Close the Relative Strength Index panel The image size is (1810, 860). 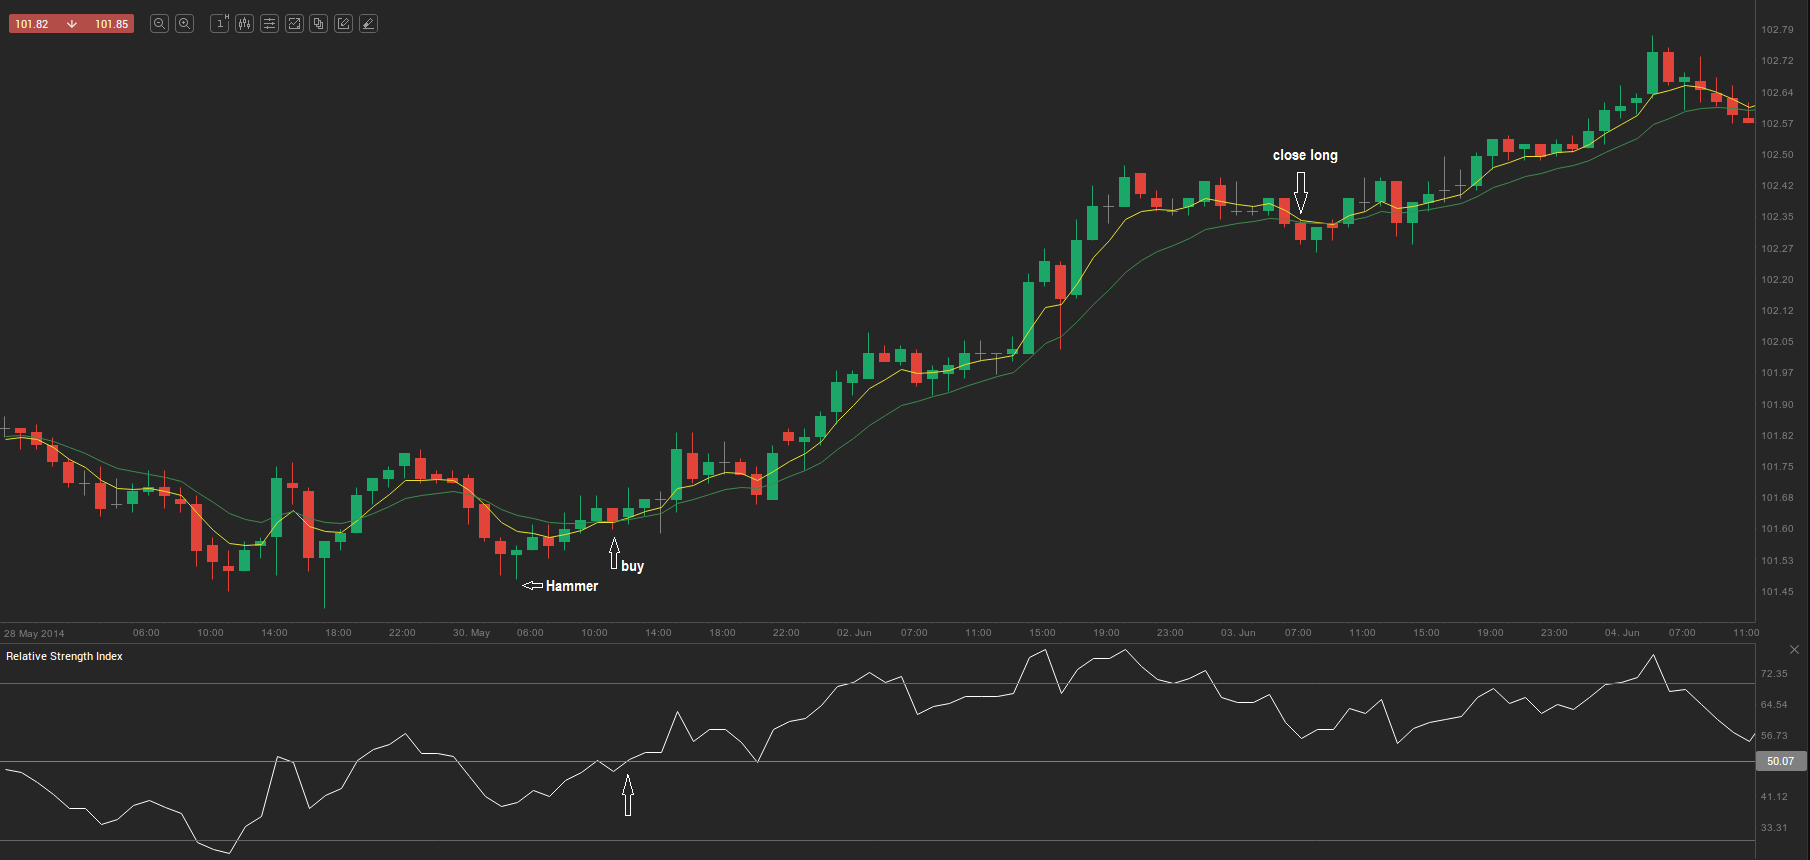tap(1794, 650)
